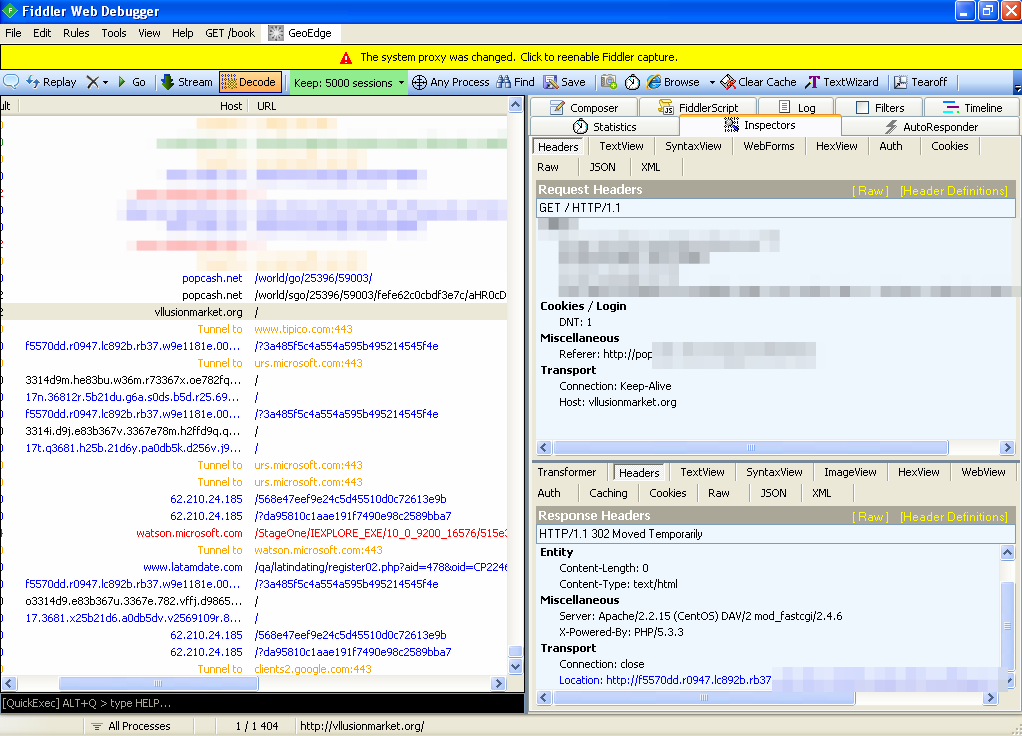1022x736 pixels.
Task: Open the View menu
Action: pos(149,33)
